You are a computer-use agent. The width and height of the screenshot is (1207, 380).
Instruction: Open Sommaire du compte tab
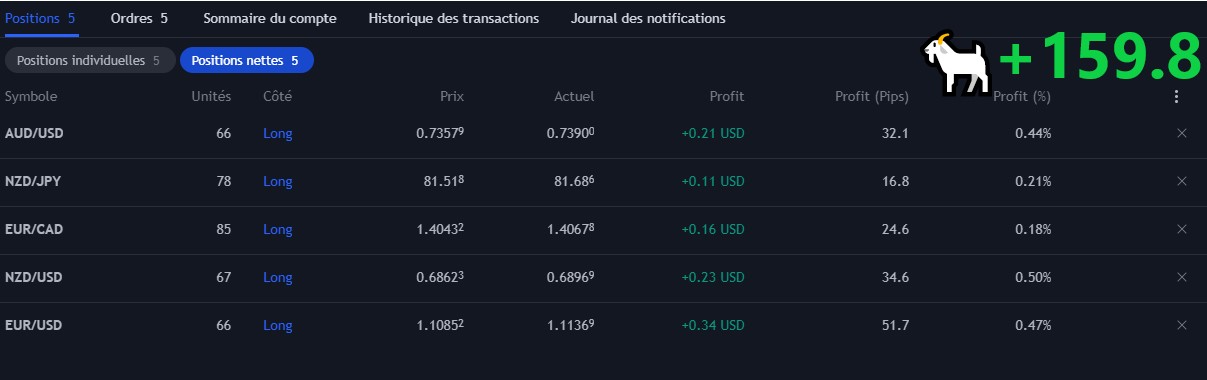[x=270, y=18]
